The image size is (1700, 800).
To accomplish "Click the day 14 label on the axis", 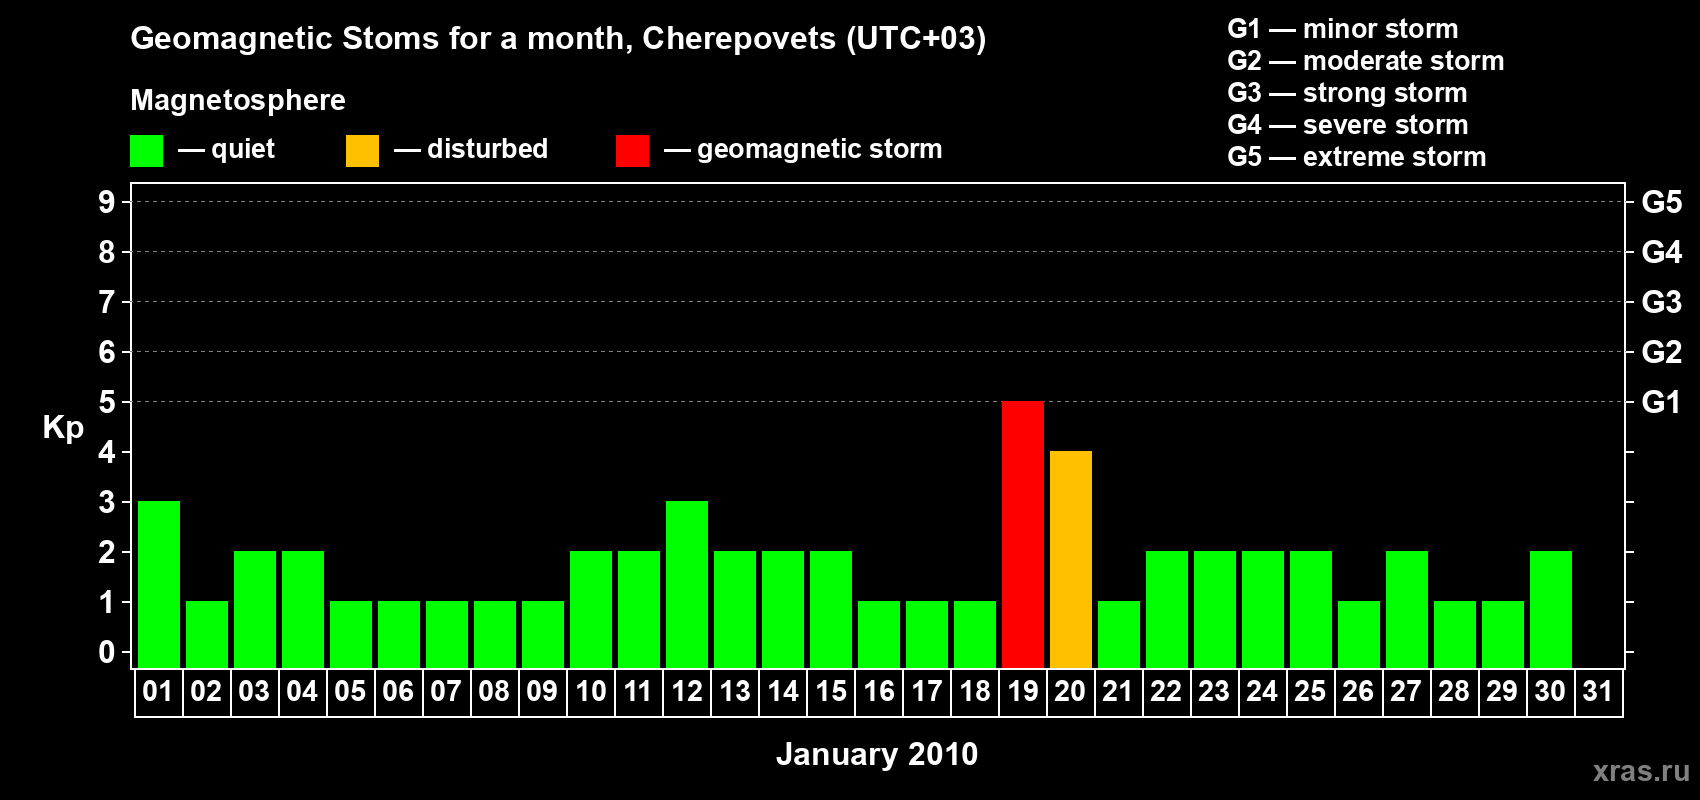I will 783,691.
